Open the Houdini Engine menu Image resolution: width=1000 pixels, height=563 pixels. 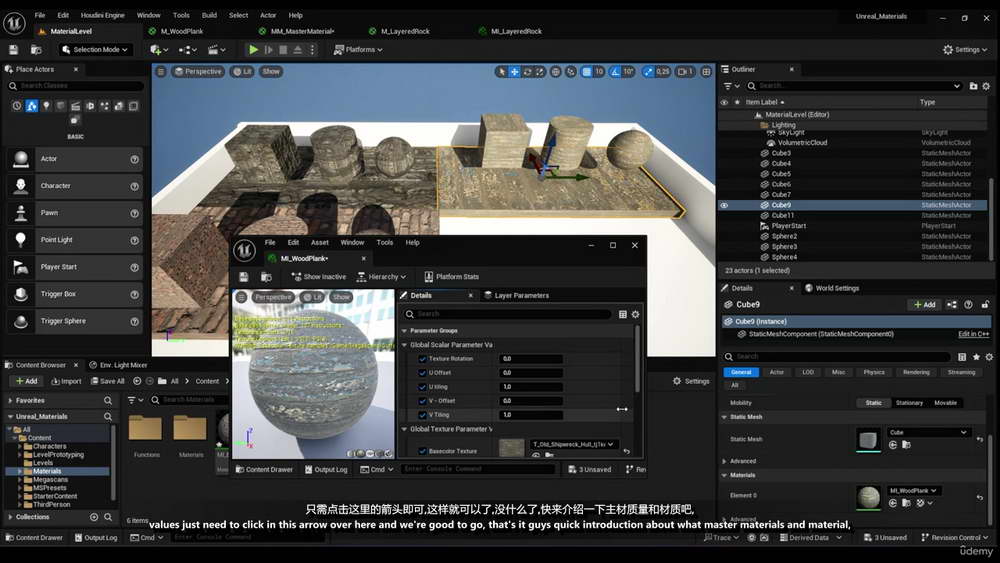(103, 15)
